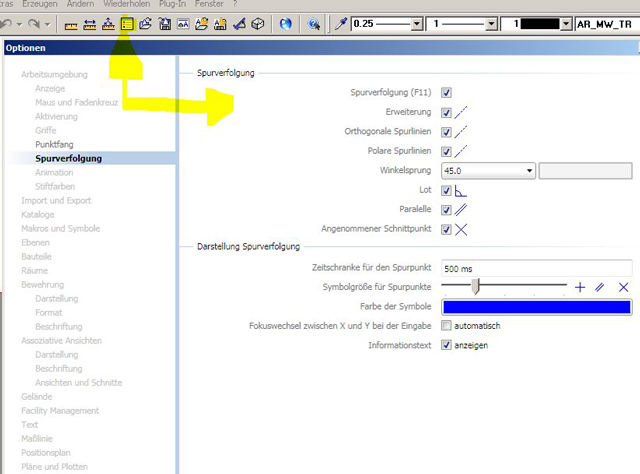This screenshot has height=474, width=640.
Task: Enable automatisch Fokuswechsel checkbox
Action: click(446, 326)
